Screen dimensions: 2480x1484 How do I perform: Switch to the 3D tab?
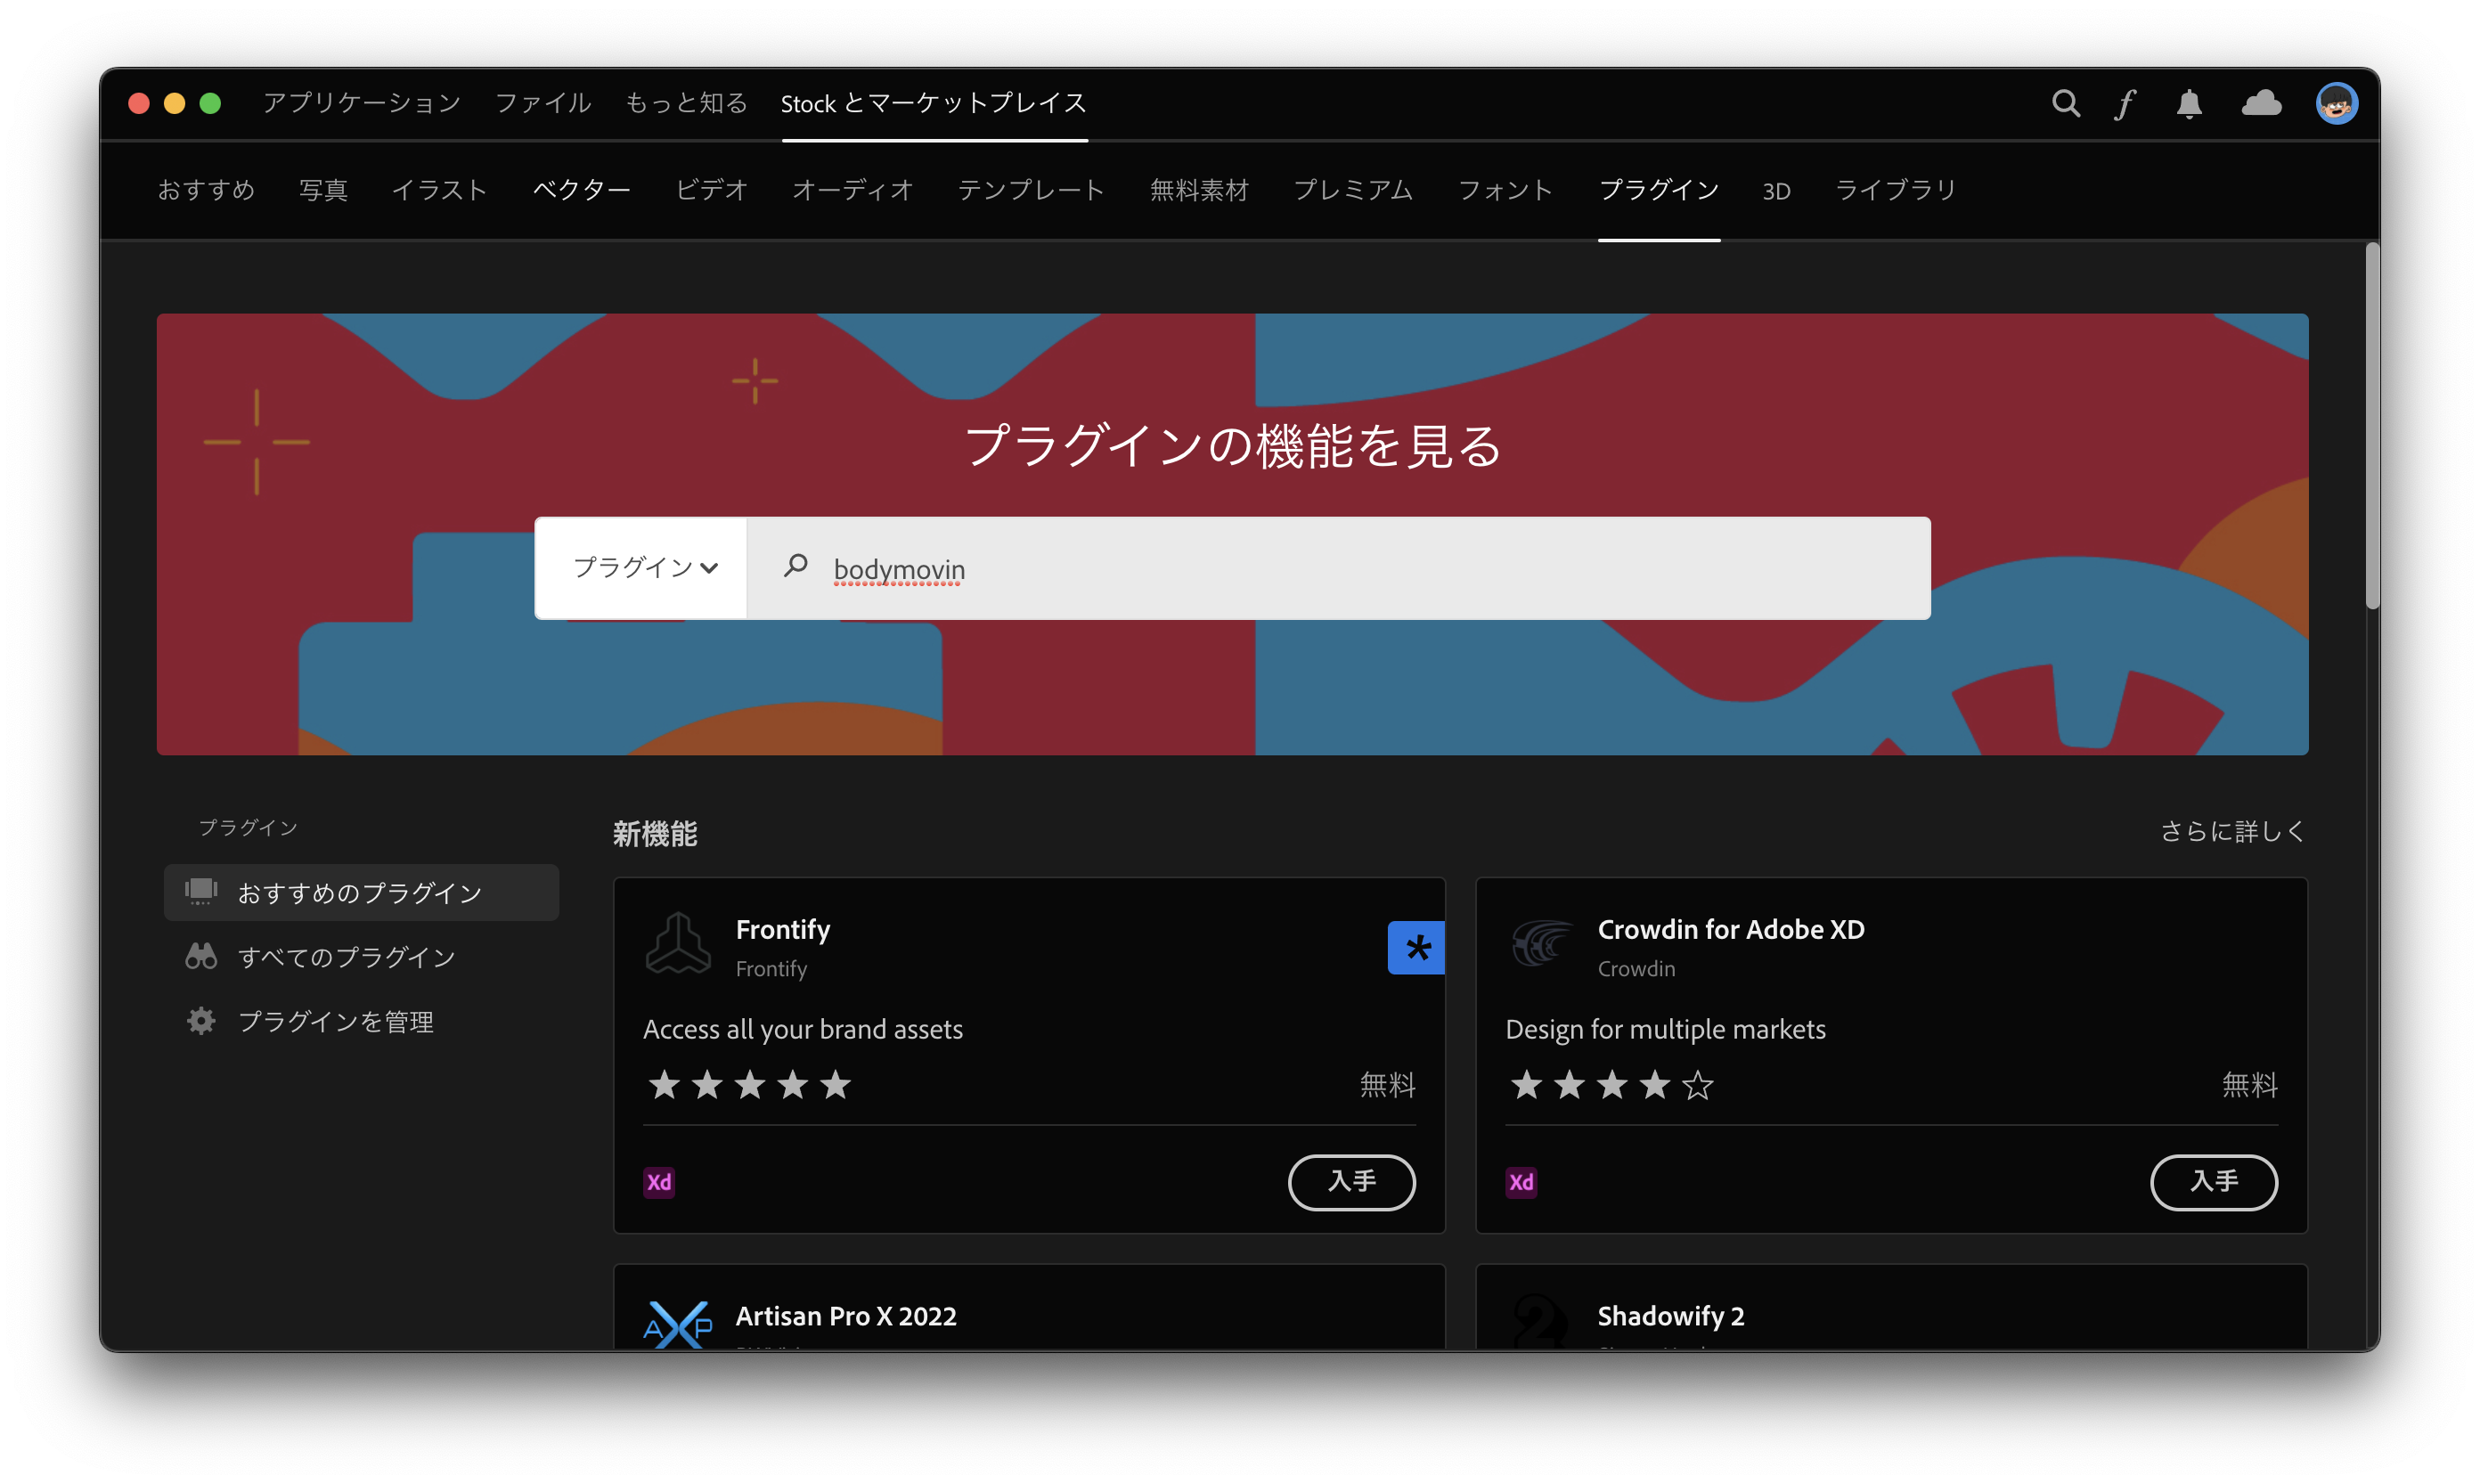coord(1776,191)
